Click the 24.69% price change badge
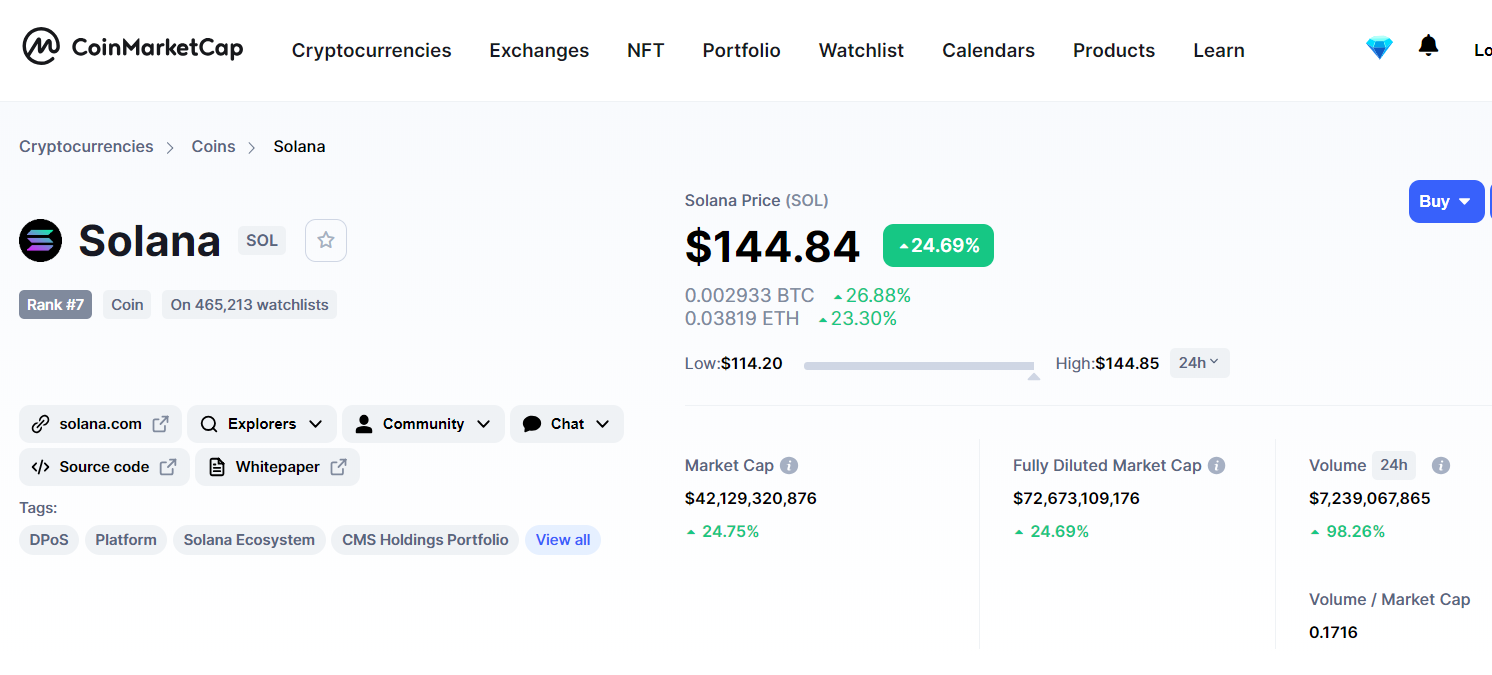The image size is (1492, 675). point(938,246)
